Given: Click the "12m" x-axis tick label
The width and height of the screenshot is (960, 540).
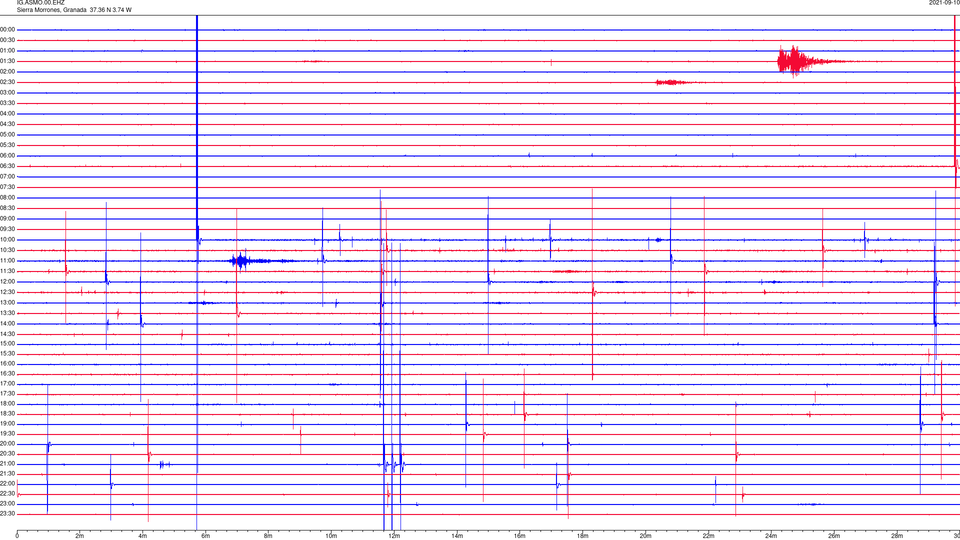Looking at the screenshot, I should (394, 536).
